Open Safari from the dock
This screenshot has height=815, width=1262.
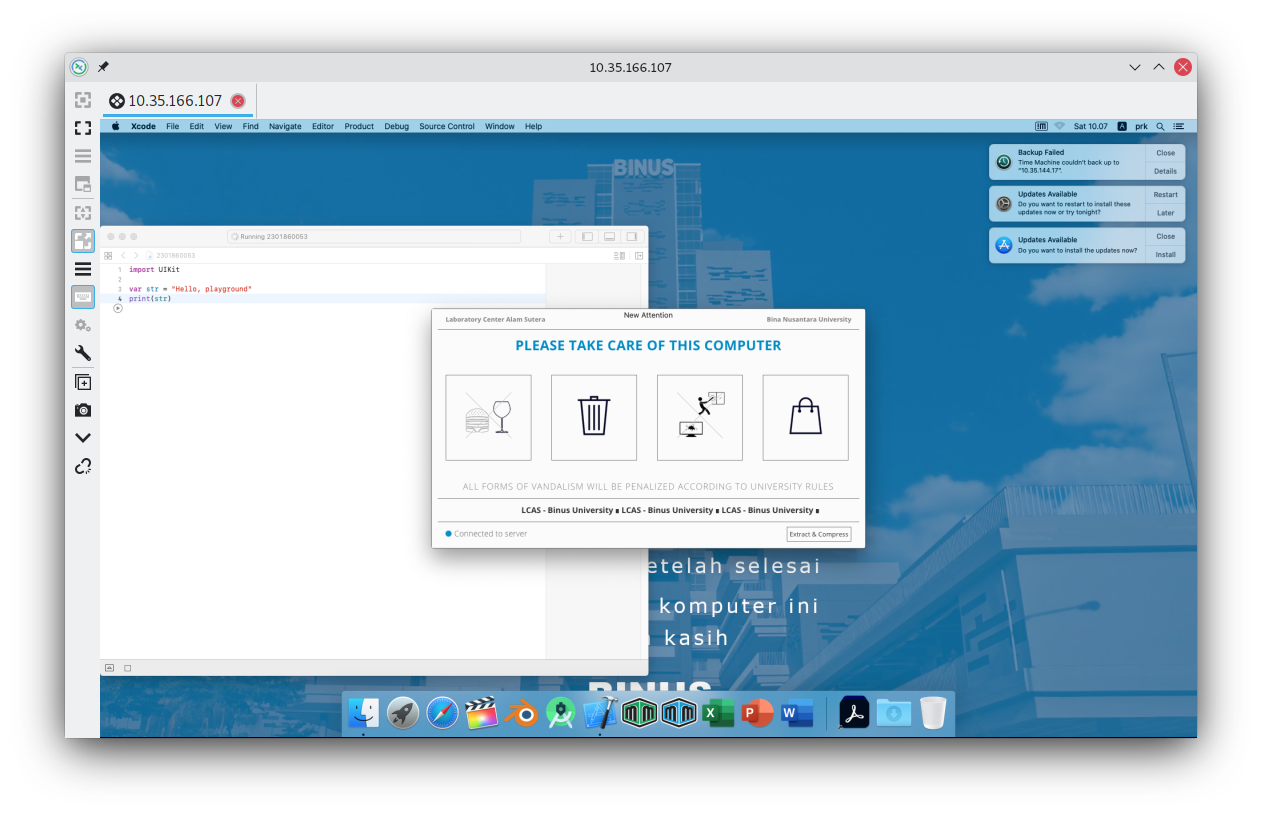point(442,713)
